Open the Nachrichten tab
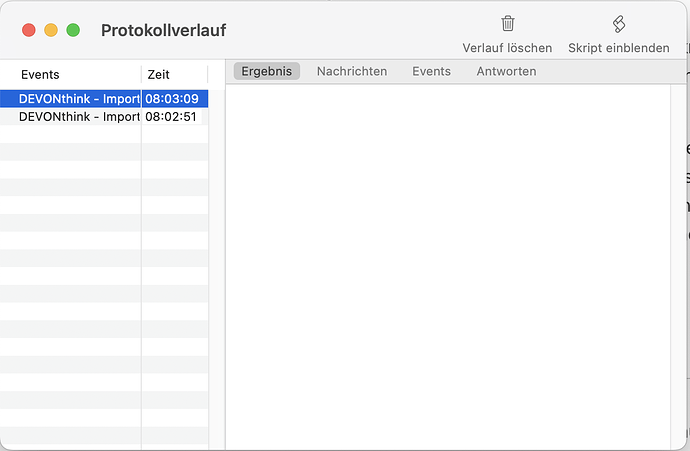The width and height of the screenshot is (690, 451). (350, 72)
